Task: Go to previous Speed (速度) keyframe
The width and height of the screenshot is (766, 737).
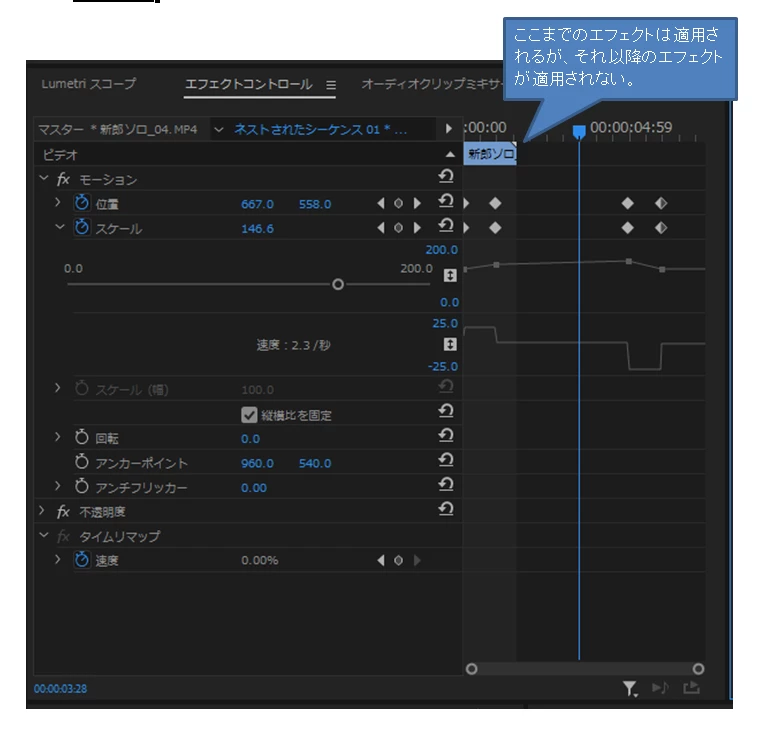Action: tap(381, 560)
